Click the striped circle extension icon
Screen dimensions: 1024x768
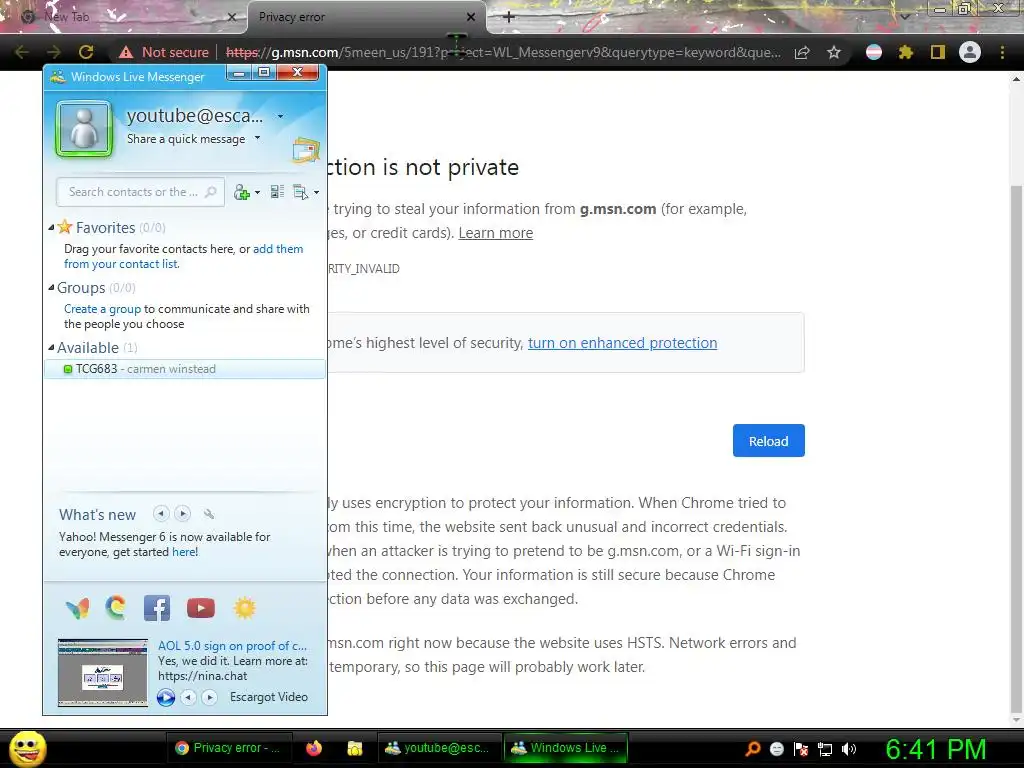[874, 52]
